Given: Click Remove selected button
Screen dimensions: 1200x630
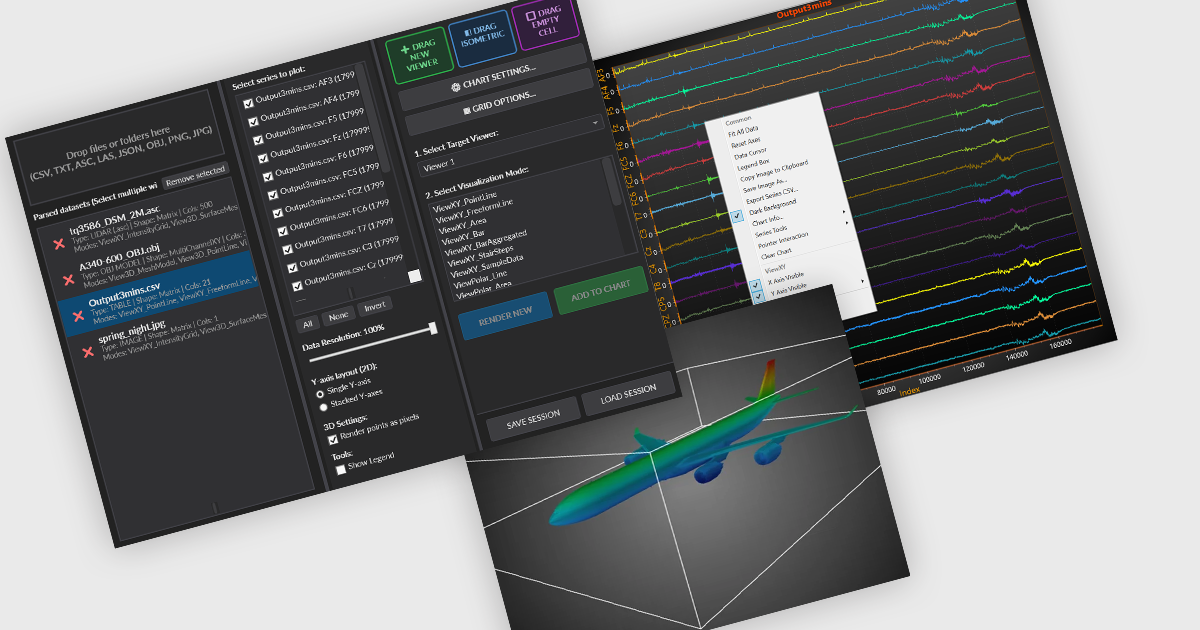Looking at the screenshot, I should tap(195, 176).
